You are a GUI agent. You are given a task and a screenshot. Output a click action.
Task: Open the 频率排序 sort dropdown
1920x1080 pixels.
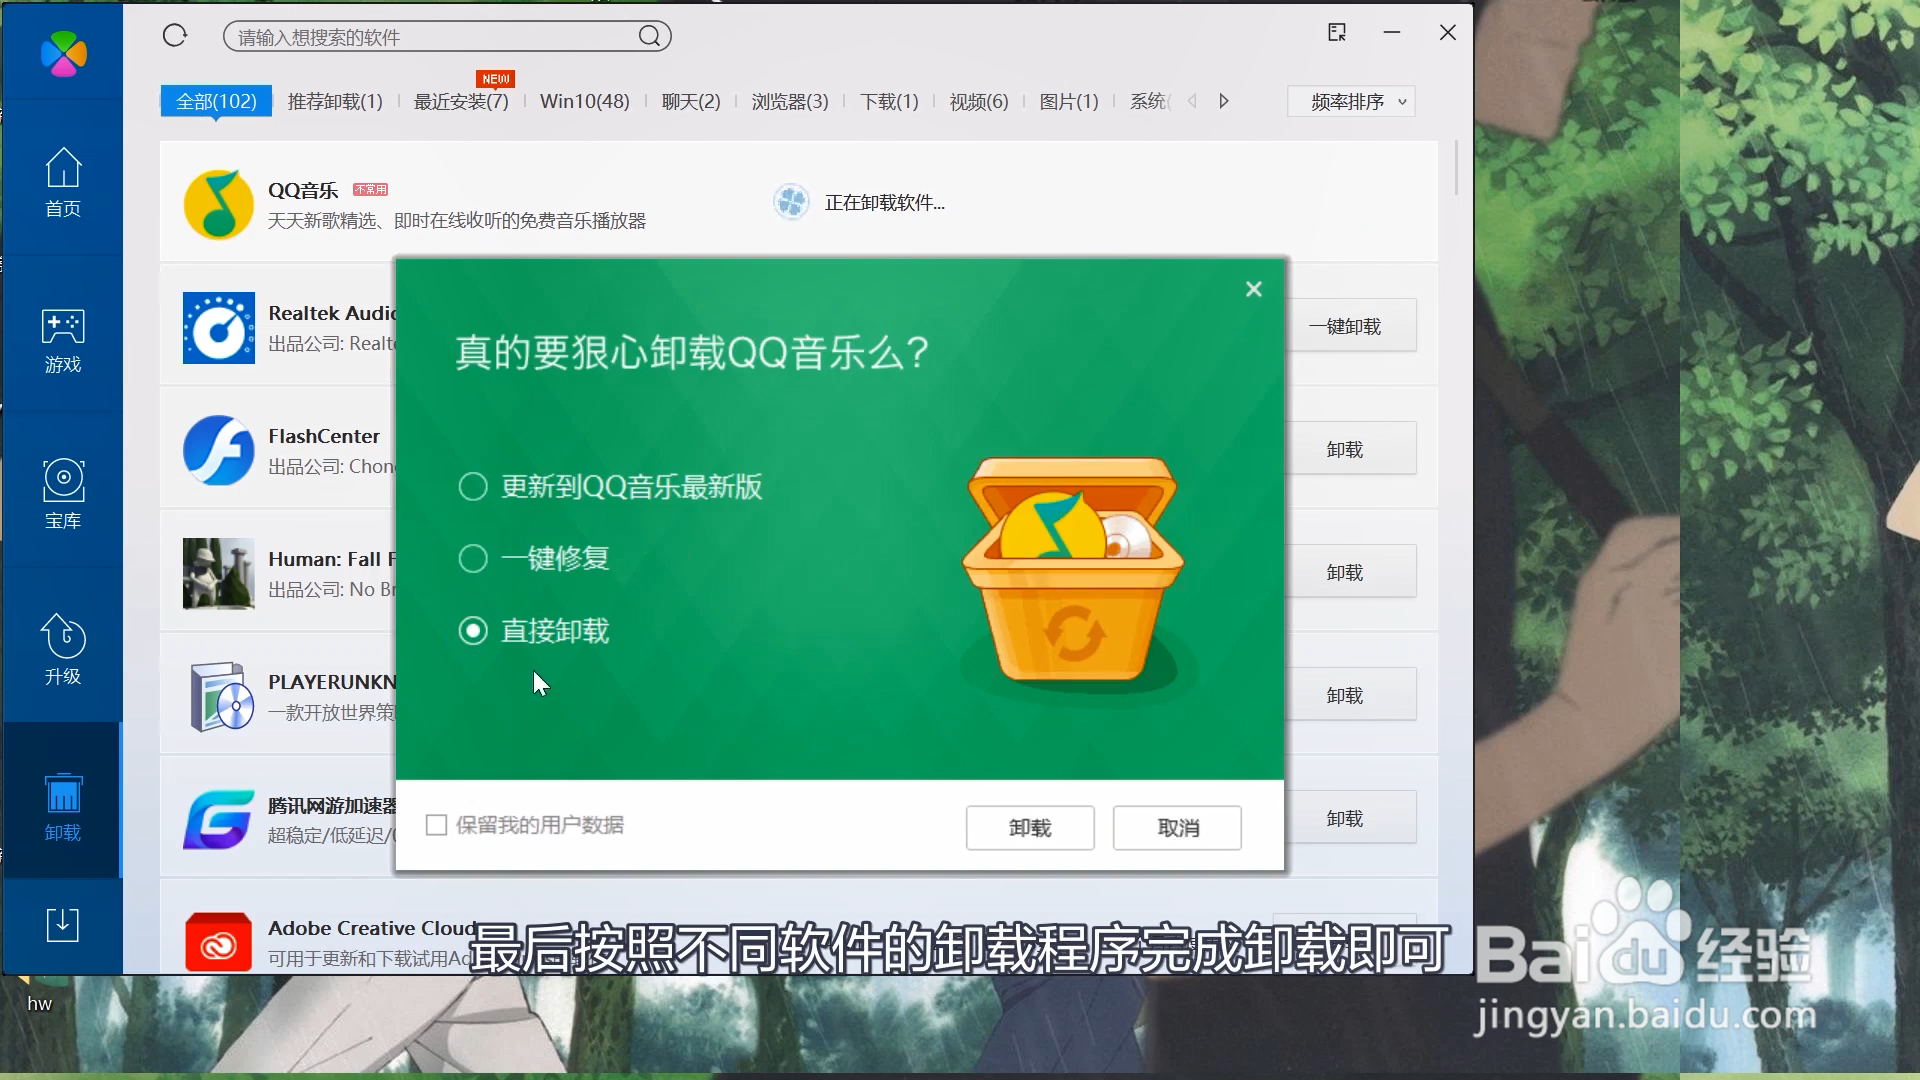click(1350, 102)
